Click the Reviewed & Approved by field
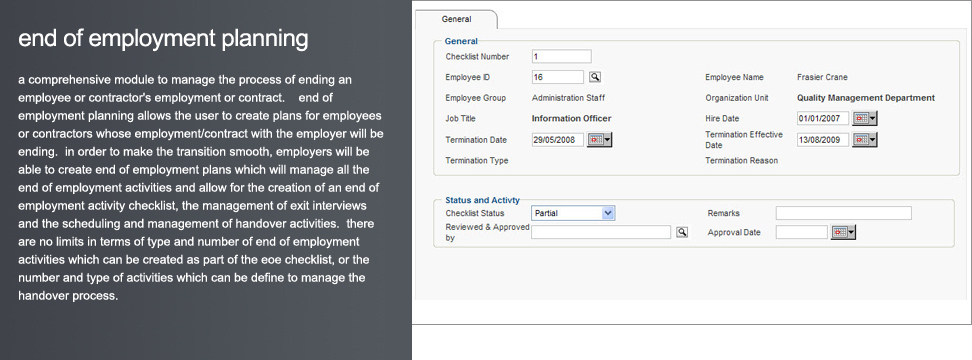The width and height of the screenshot is (972, 360). tap(601, 232)
